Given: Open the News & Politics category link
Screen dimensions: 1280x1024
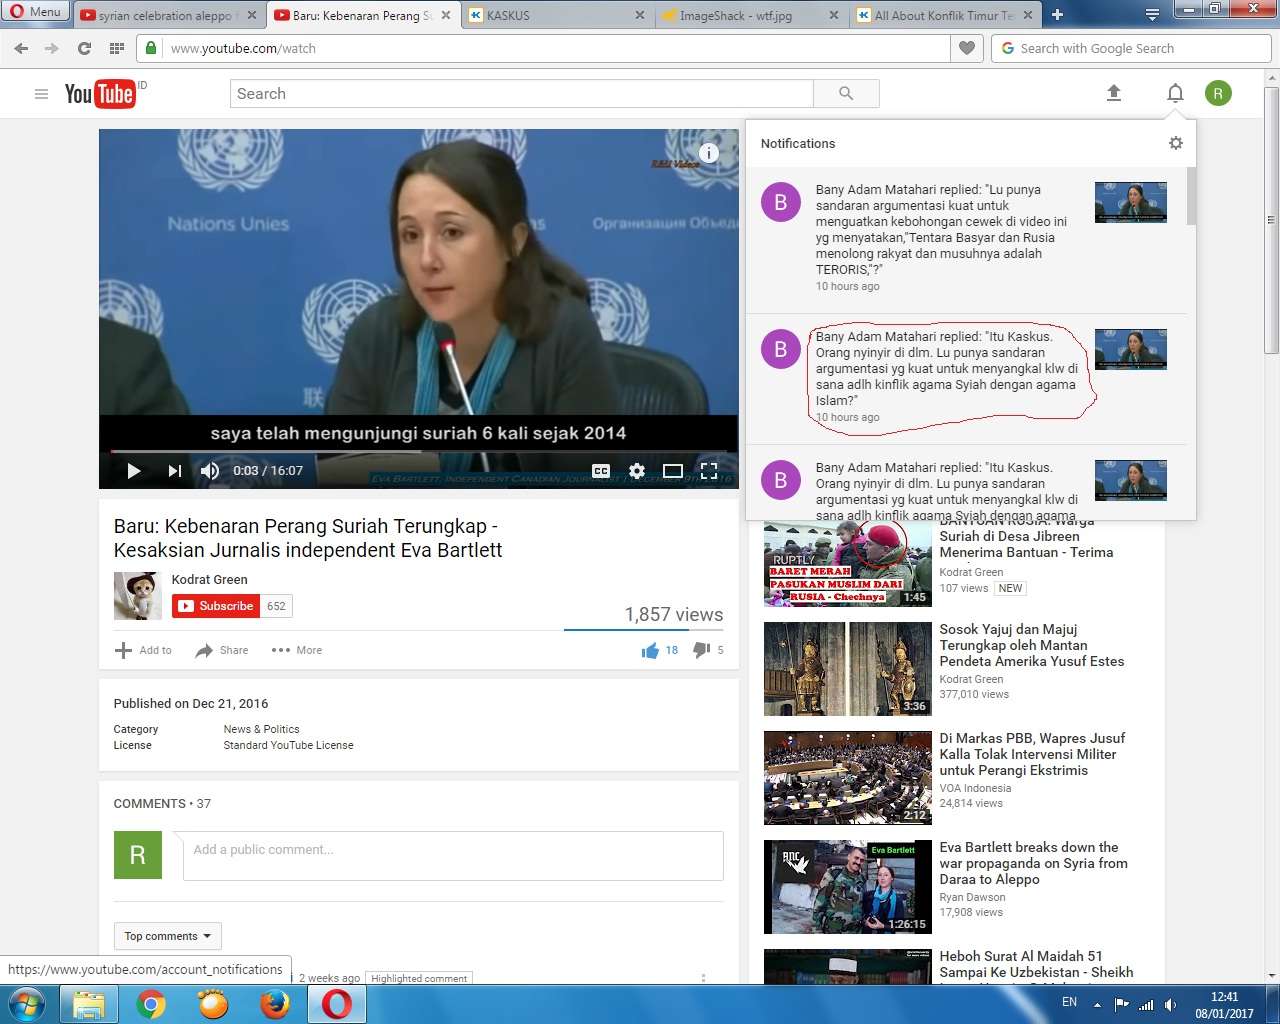Looking at the screenshot, I should 261,729.
